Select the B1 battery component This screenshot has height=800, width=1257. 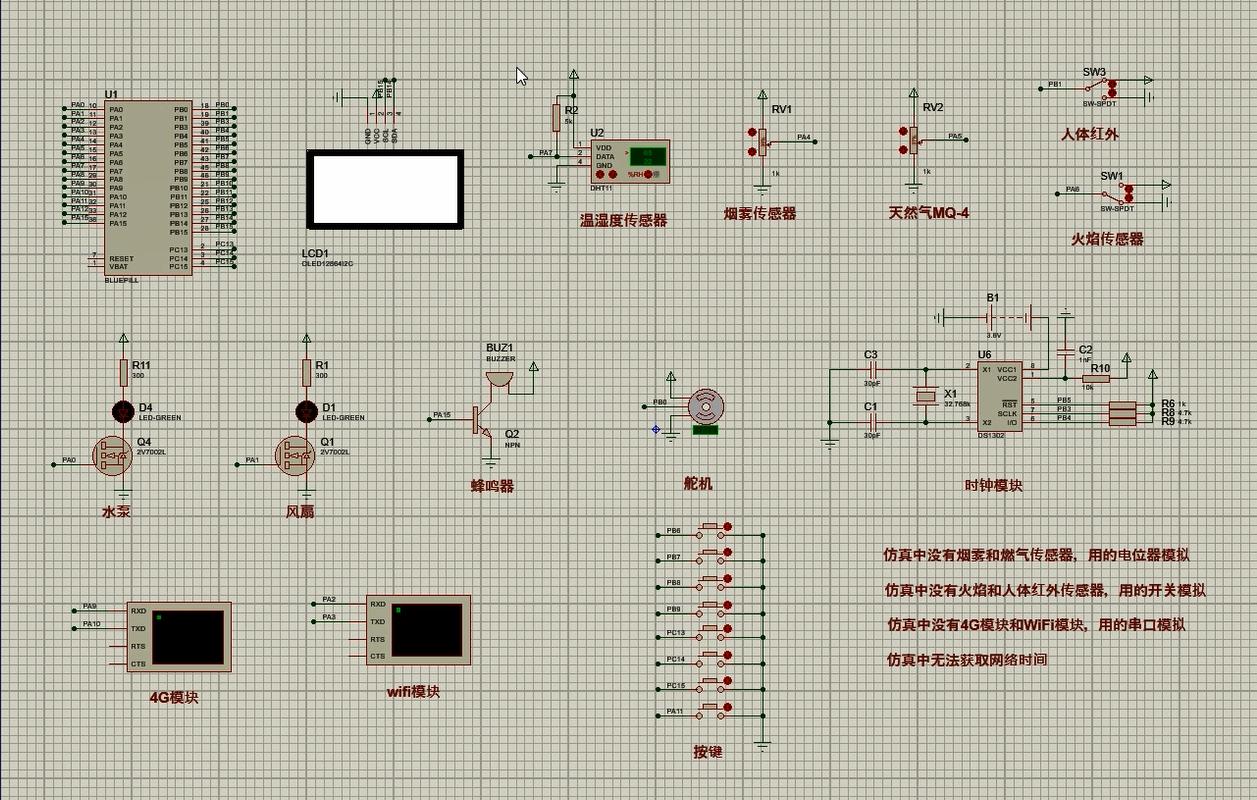click(x=991, y=317)
